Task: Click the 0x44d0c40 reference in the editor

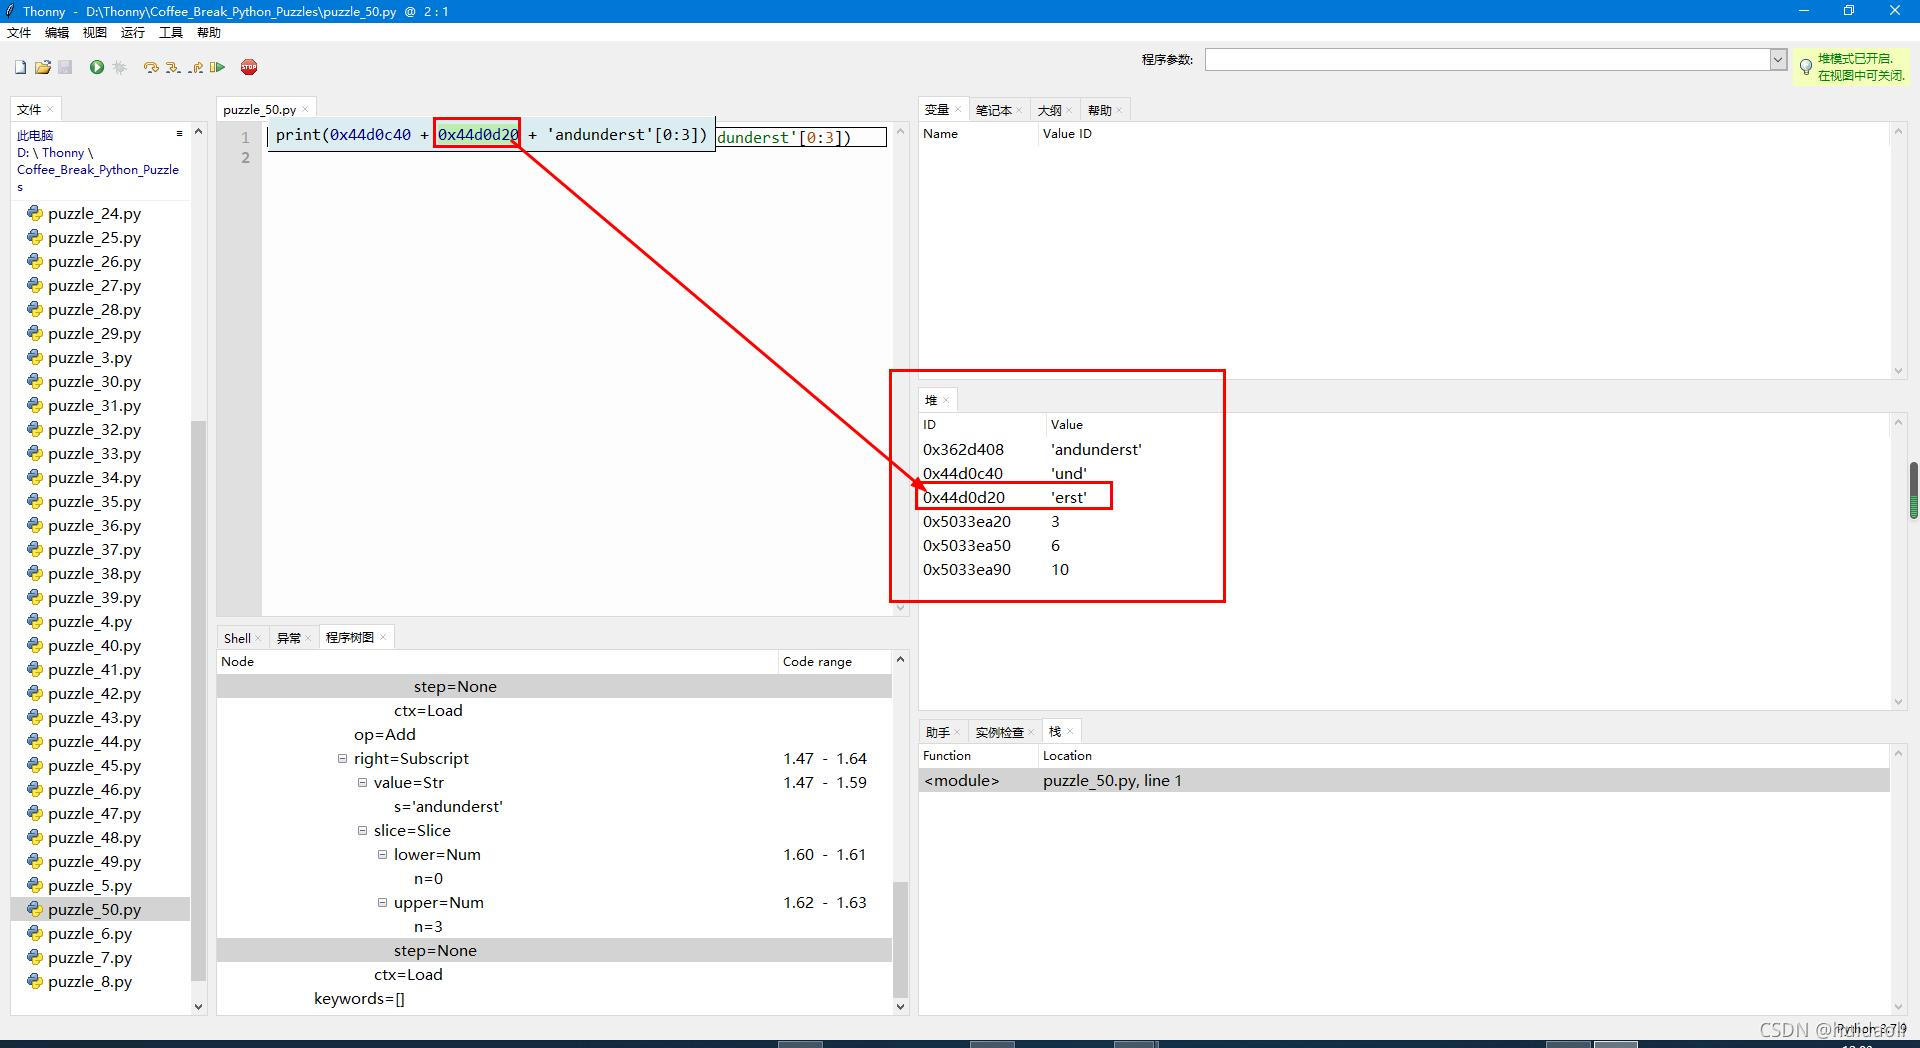Action: pos(370,134)
